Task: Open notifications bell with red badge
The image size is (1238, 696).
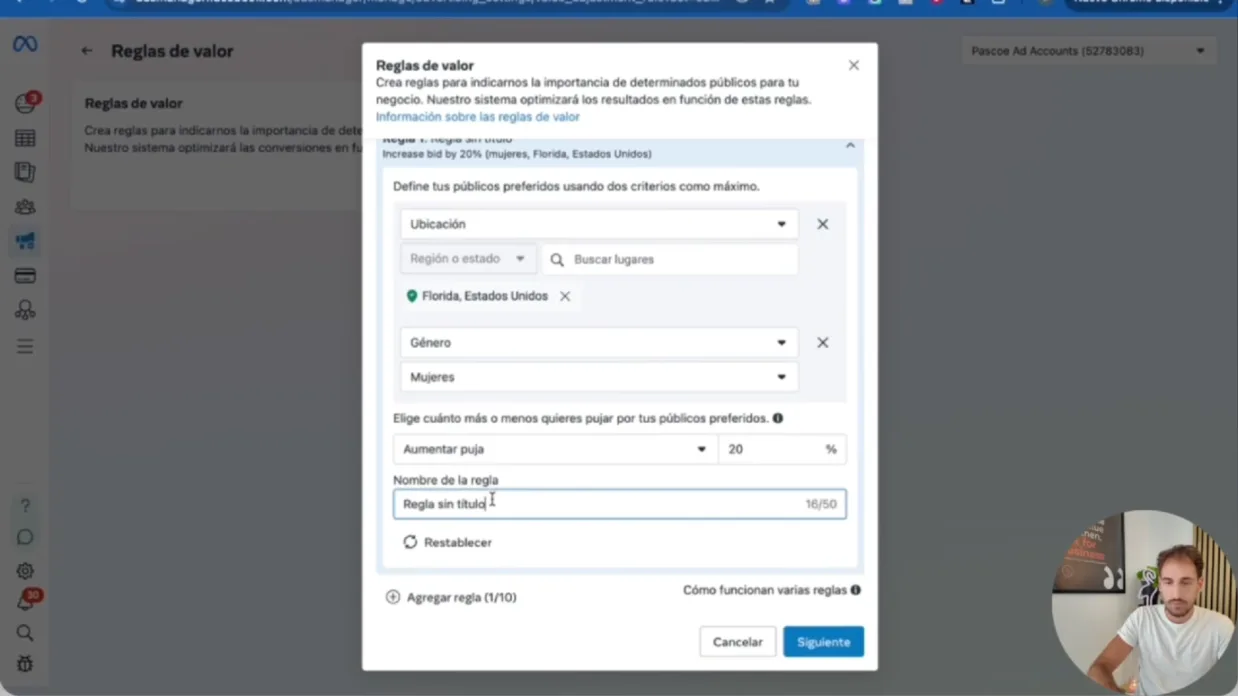Action: click(27, 600)
